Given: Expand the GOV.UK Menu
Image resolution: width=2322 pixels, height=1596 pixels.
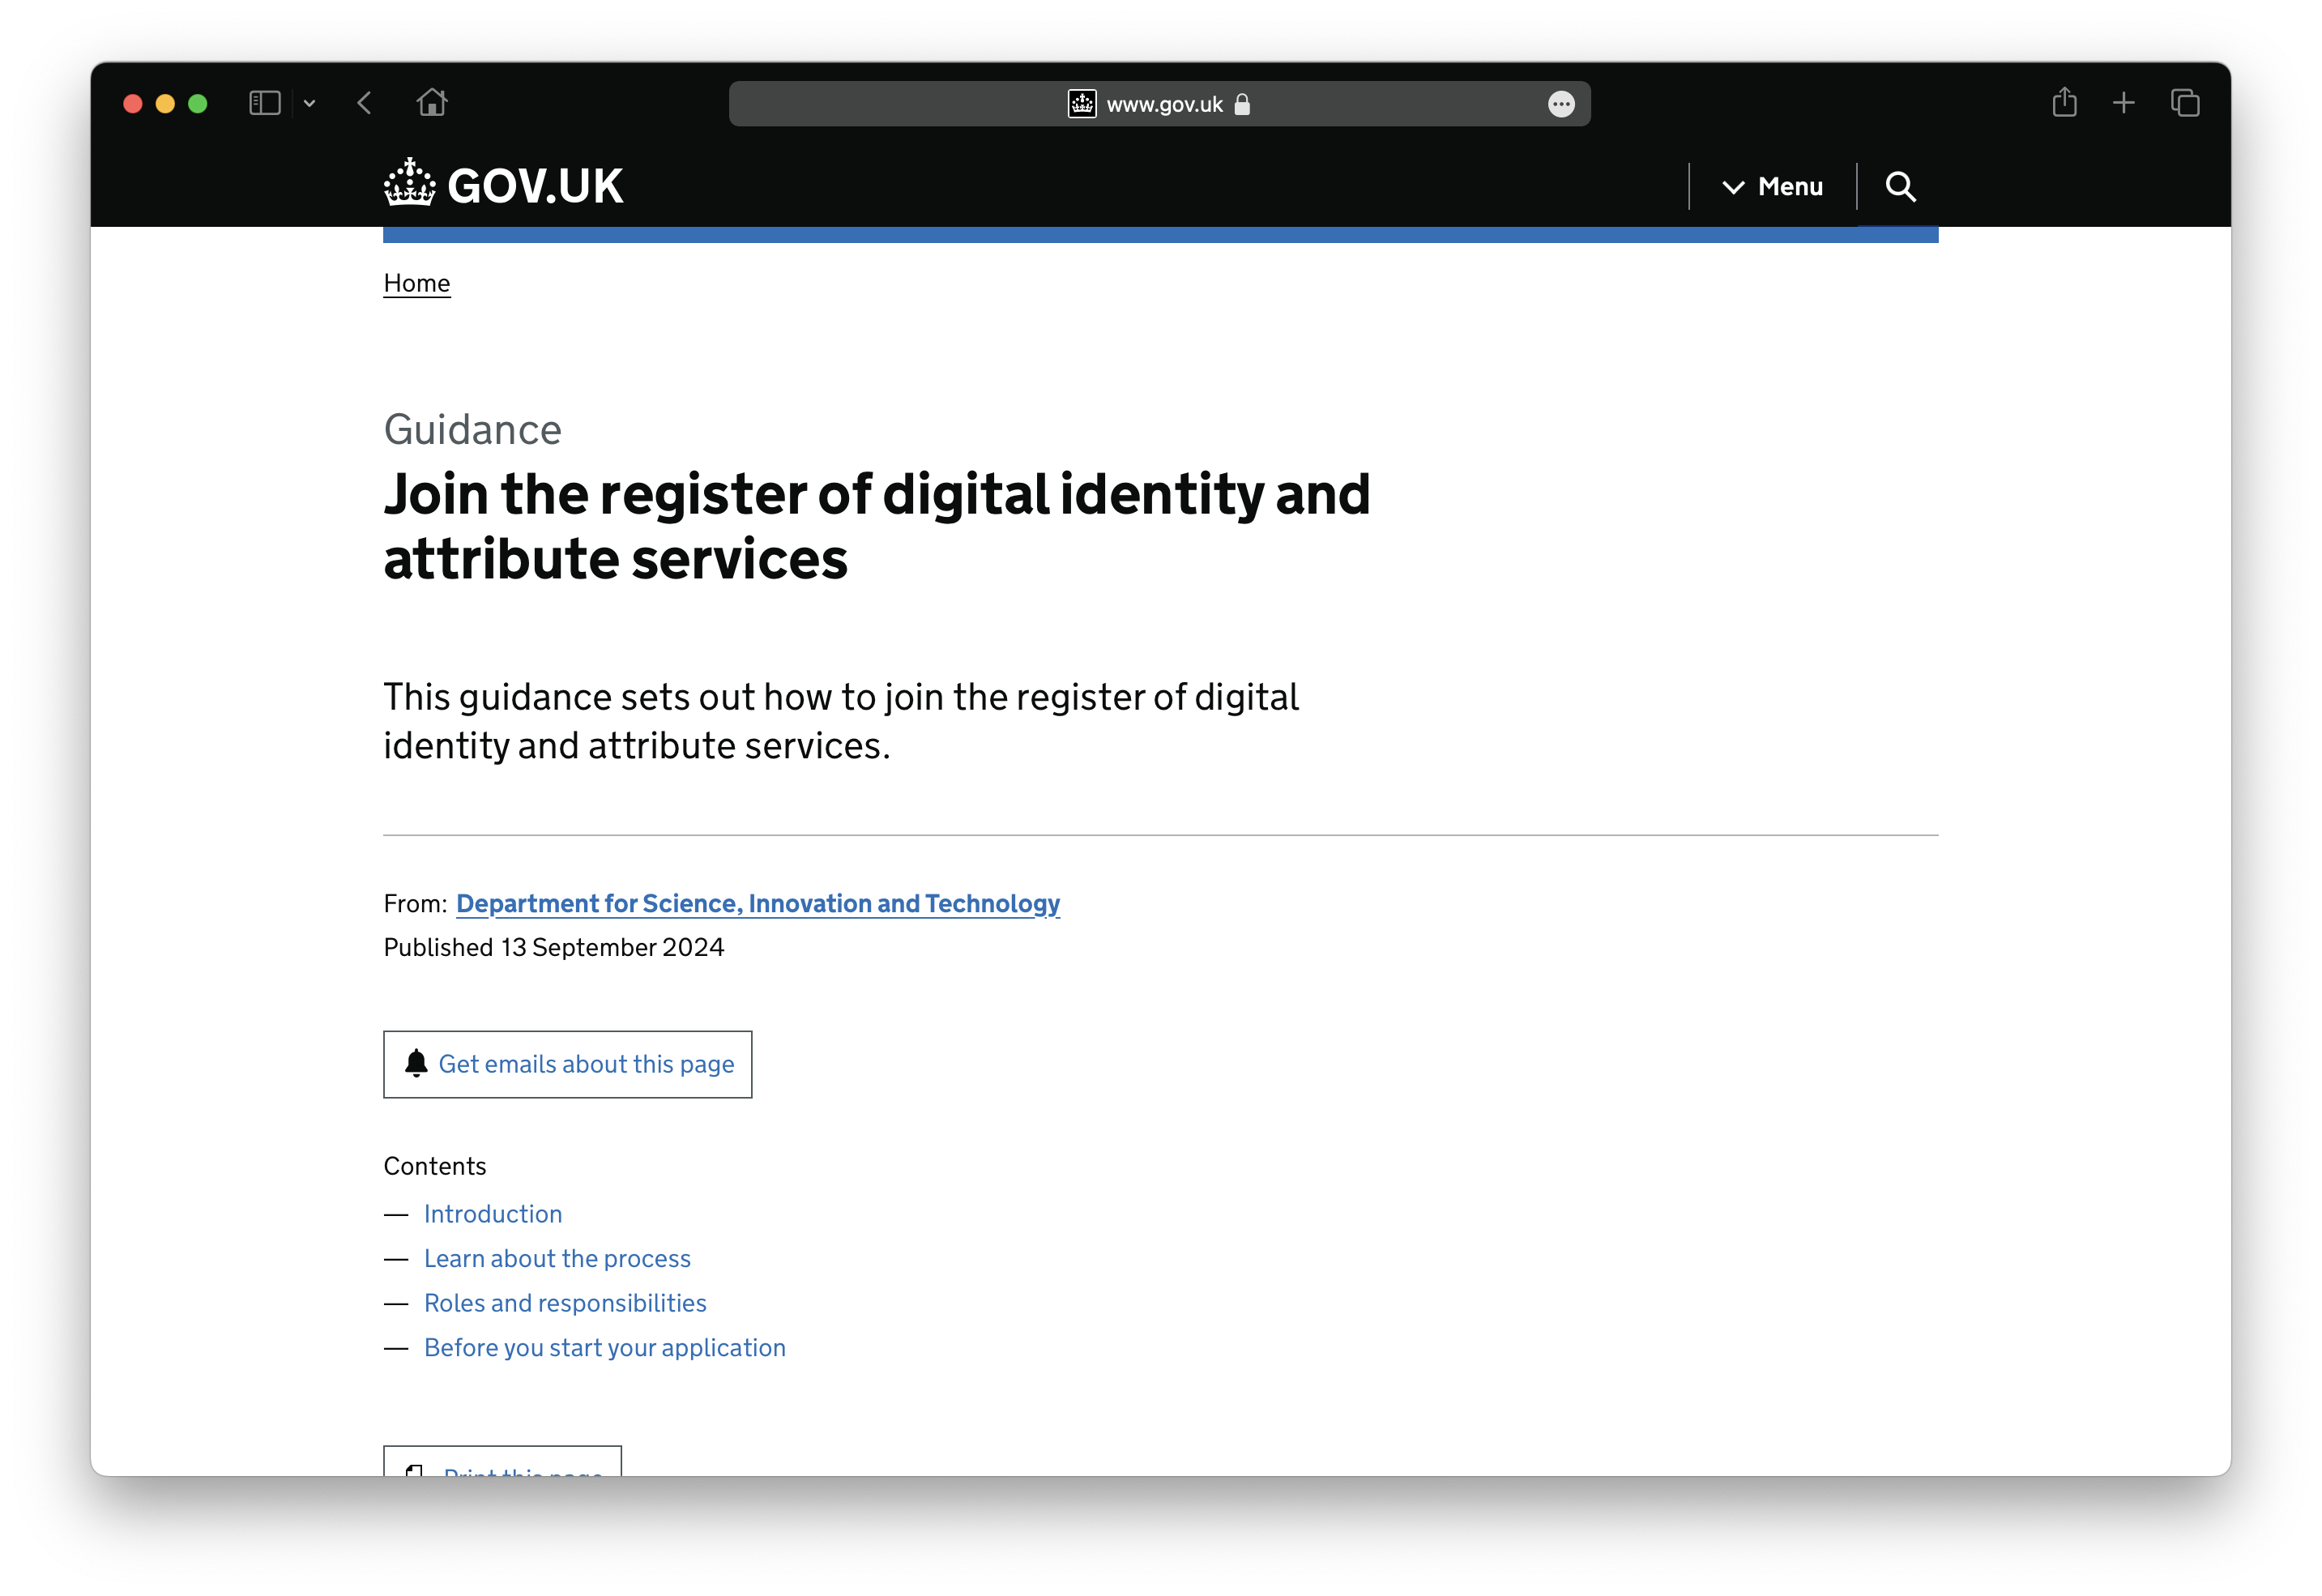Looking at the screenshot, I should coord(1772,187).
